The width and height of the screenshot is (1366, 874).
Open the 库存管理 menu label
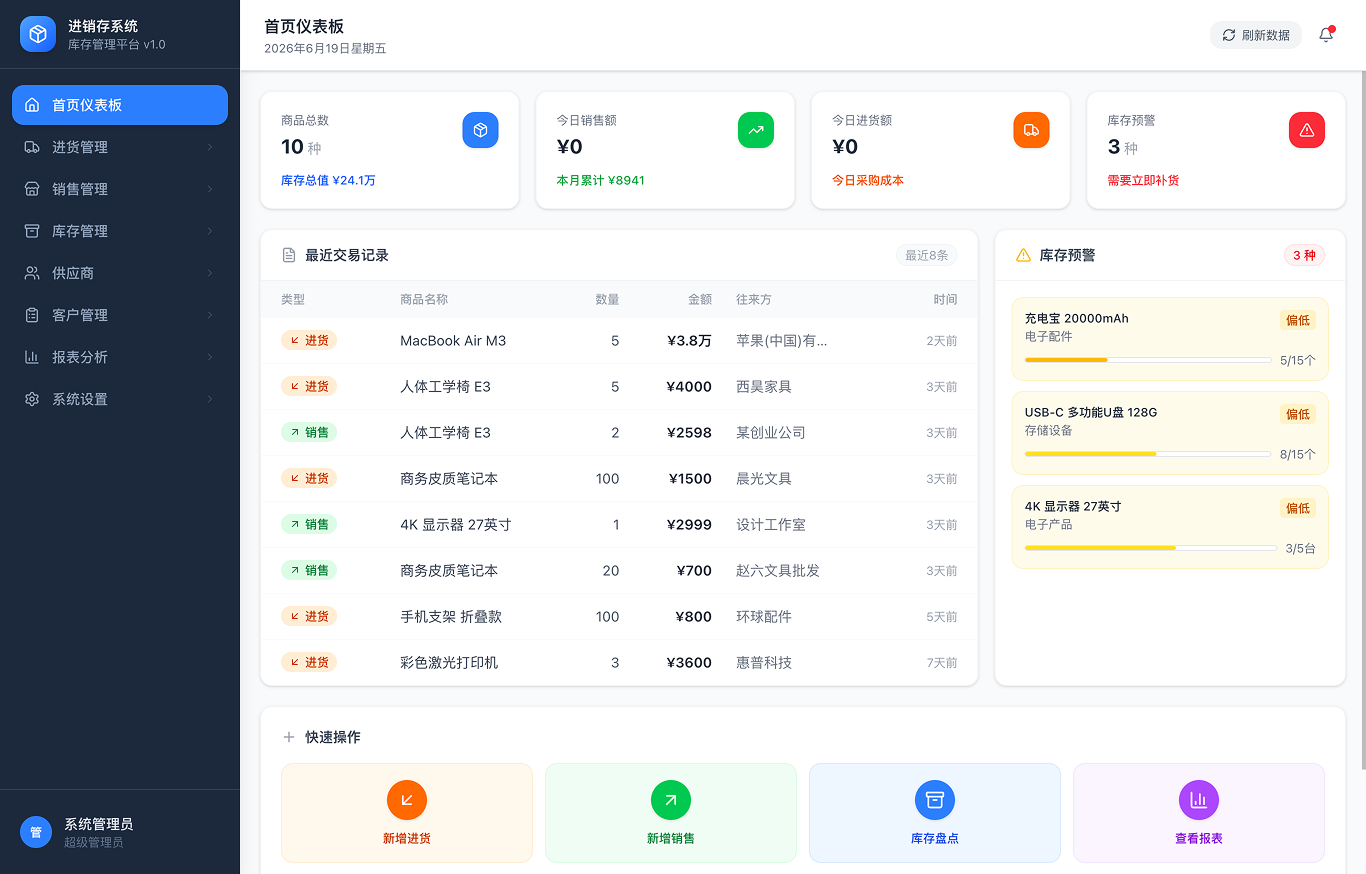80,231
